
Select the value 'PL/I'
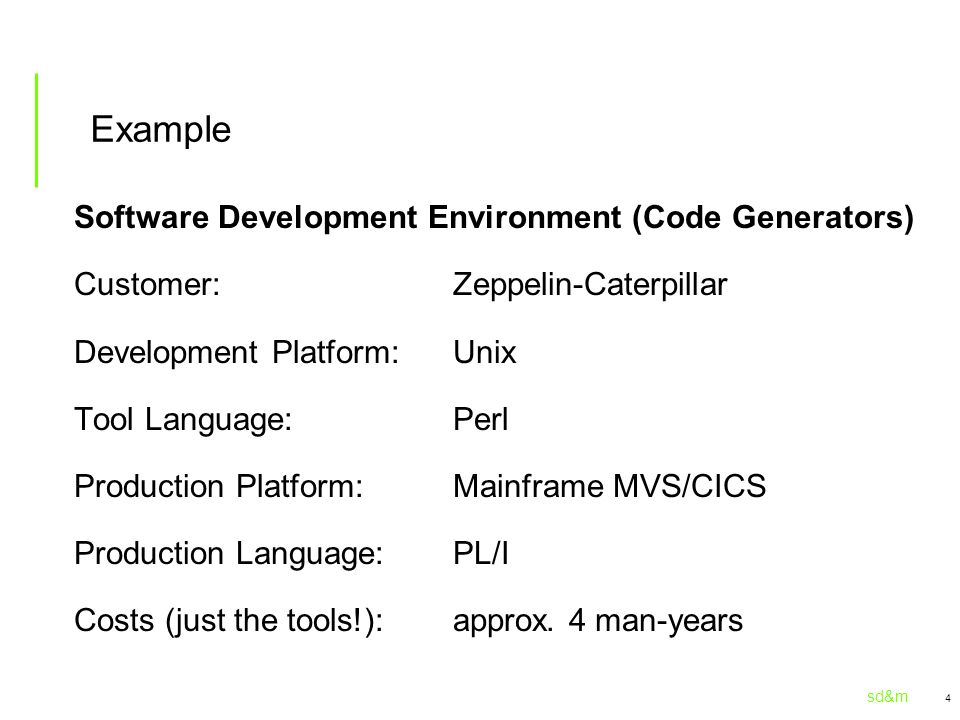(481, 553)
